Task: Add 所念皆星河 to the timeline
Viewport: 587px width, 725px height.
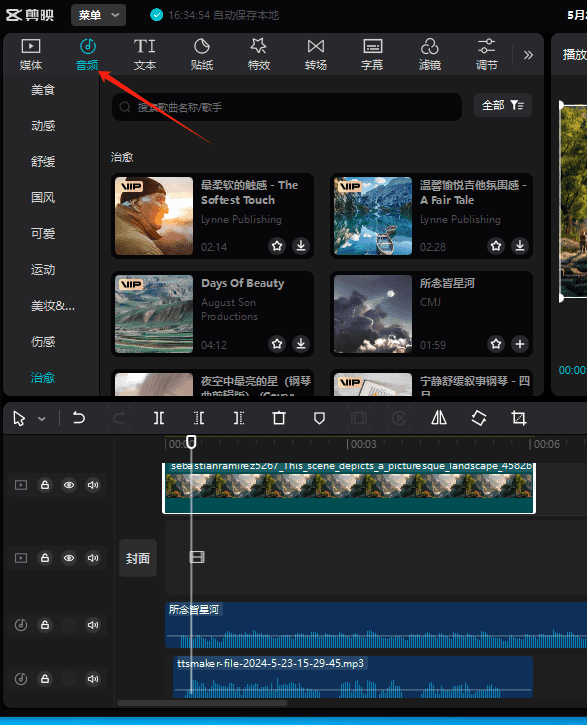Action: pos(520,344)
